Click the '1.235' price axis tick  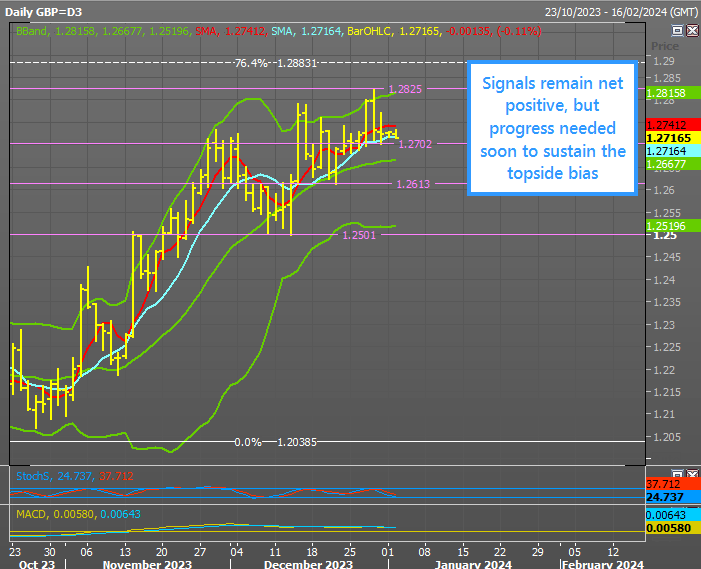[667, 302]
